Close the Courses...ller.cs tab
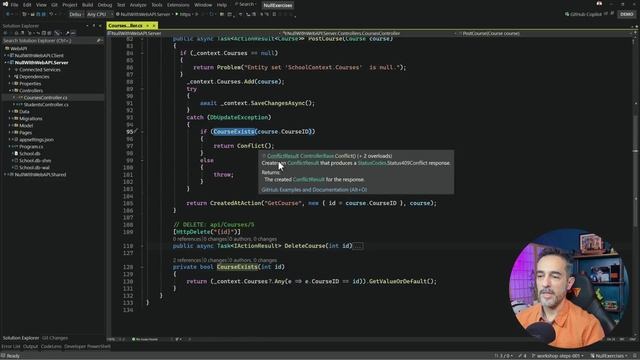640x360 pixels. click(154, 26)
